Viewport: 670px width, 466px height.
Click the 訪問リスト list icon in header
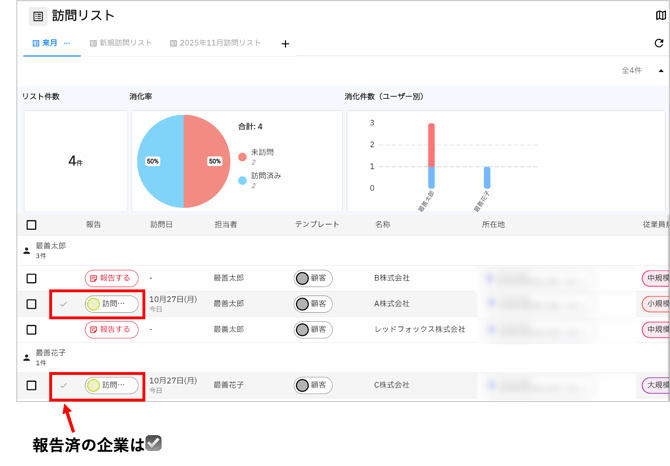click(38, 16)
